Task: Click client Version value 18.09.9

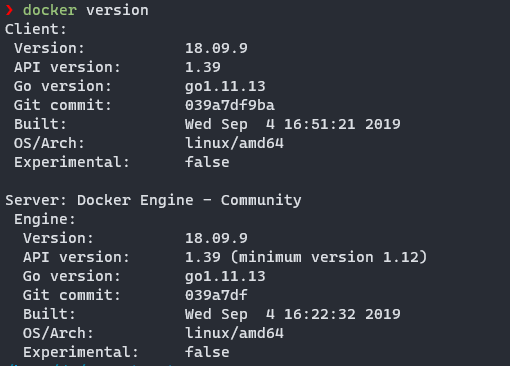Action: click(216, 48)
